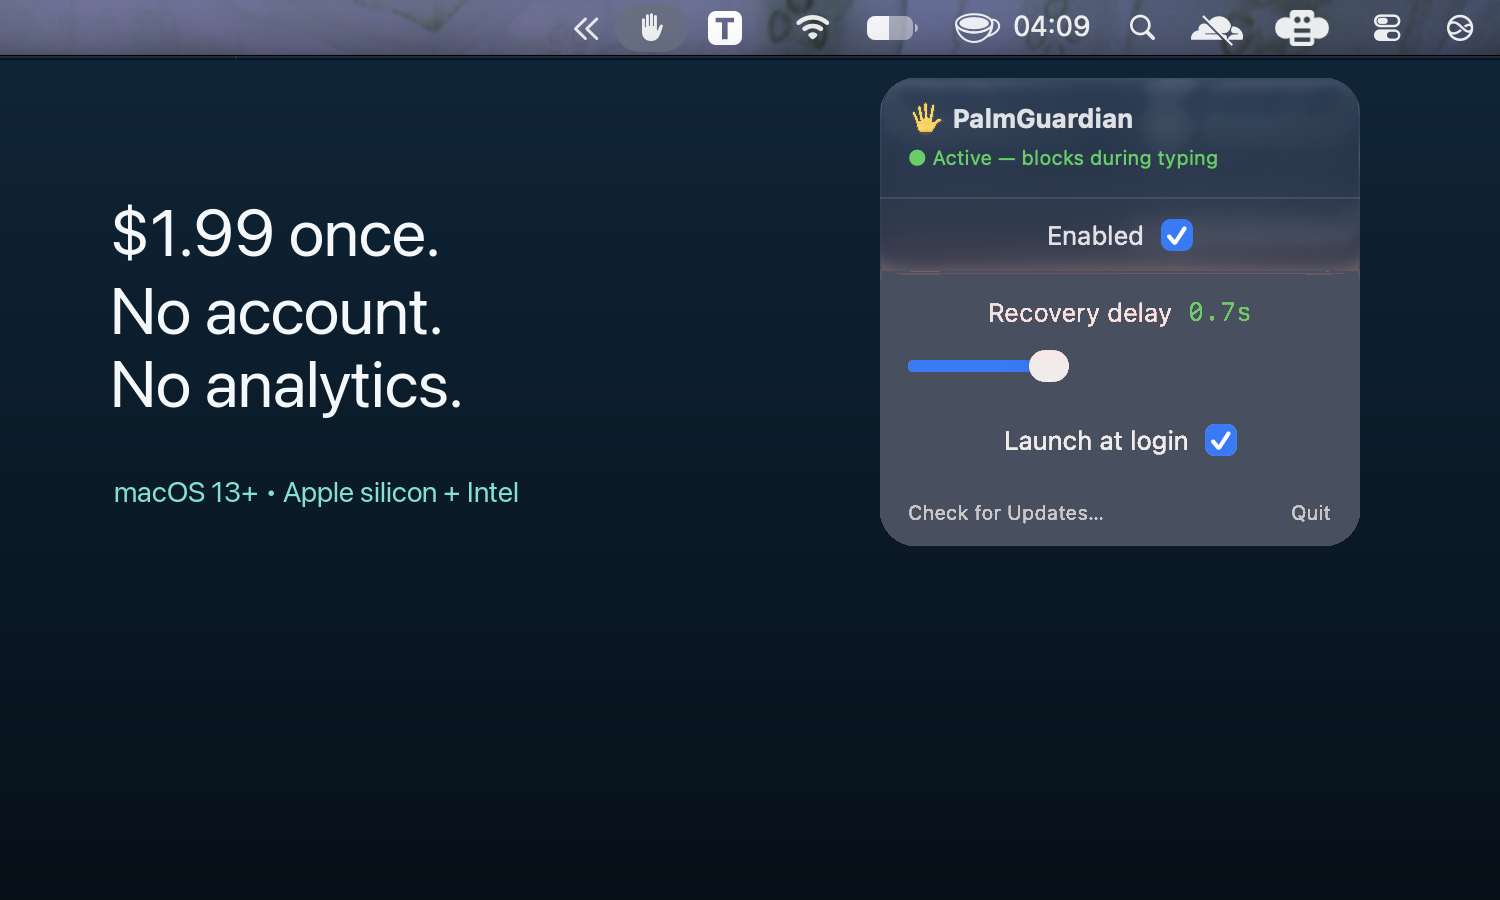Image resolution: width=1500 pixels, height=900 pixels.
Task: Click the 0.7s recovery delay value
Action: 1219,313
